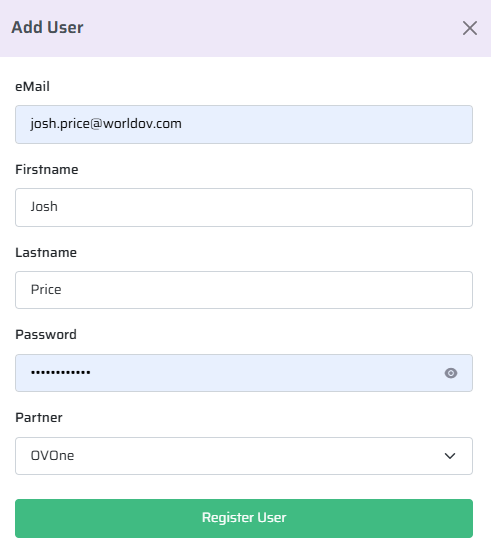
Task: Click the josh.price@worldov.com address text
Action: [106, 124]
